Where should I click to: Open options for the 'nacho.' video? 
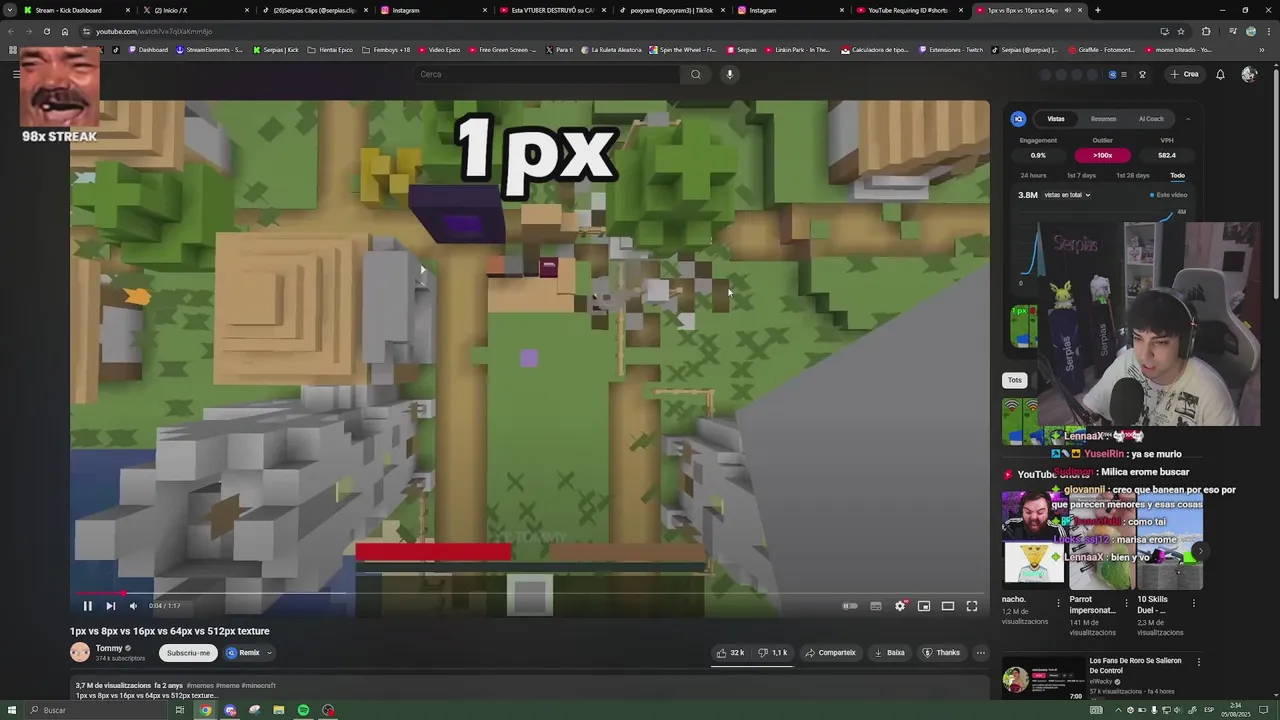[x=1058, y=603]
